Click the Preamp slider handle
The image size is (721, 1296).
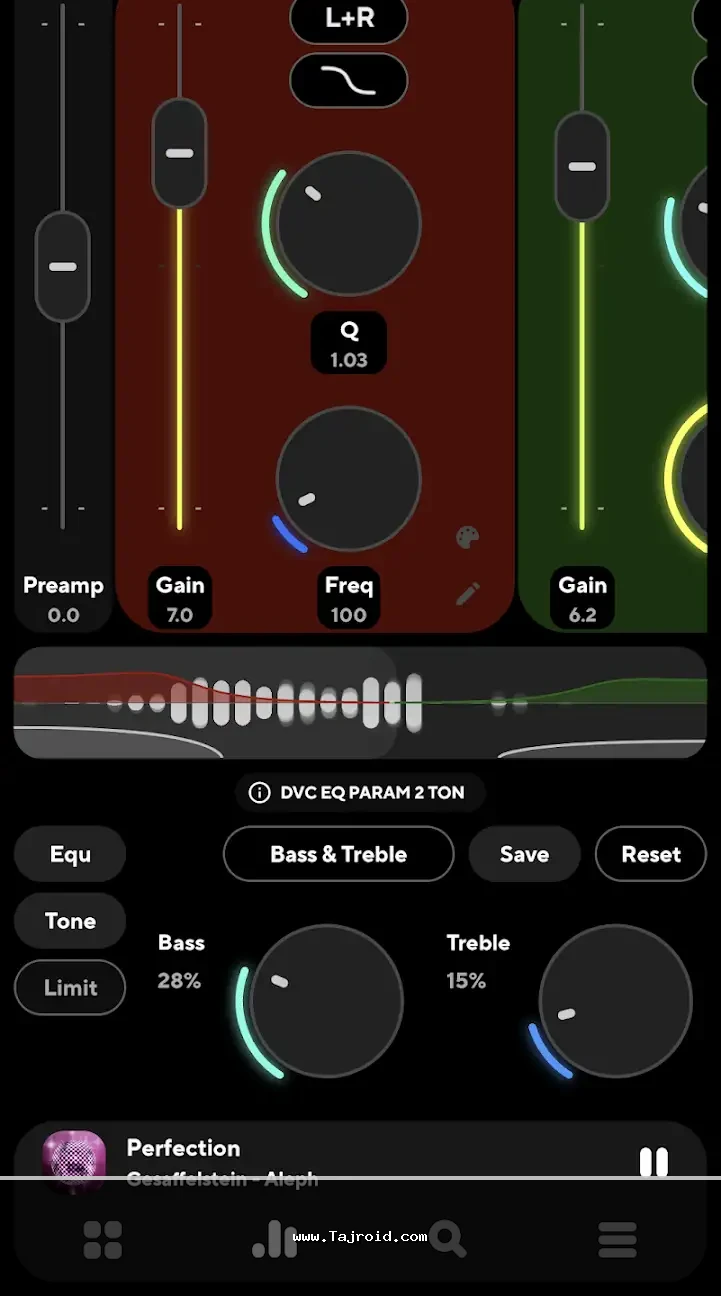(x=63, y=267)
